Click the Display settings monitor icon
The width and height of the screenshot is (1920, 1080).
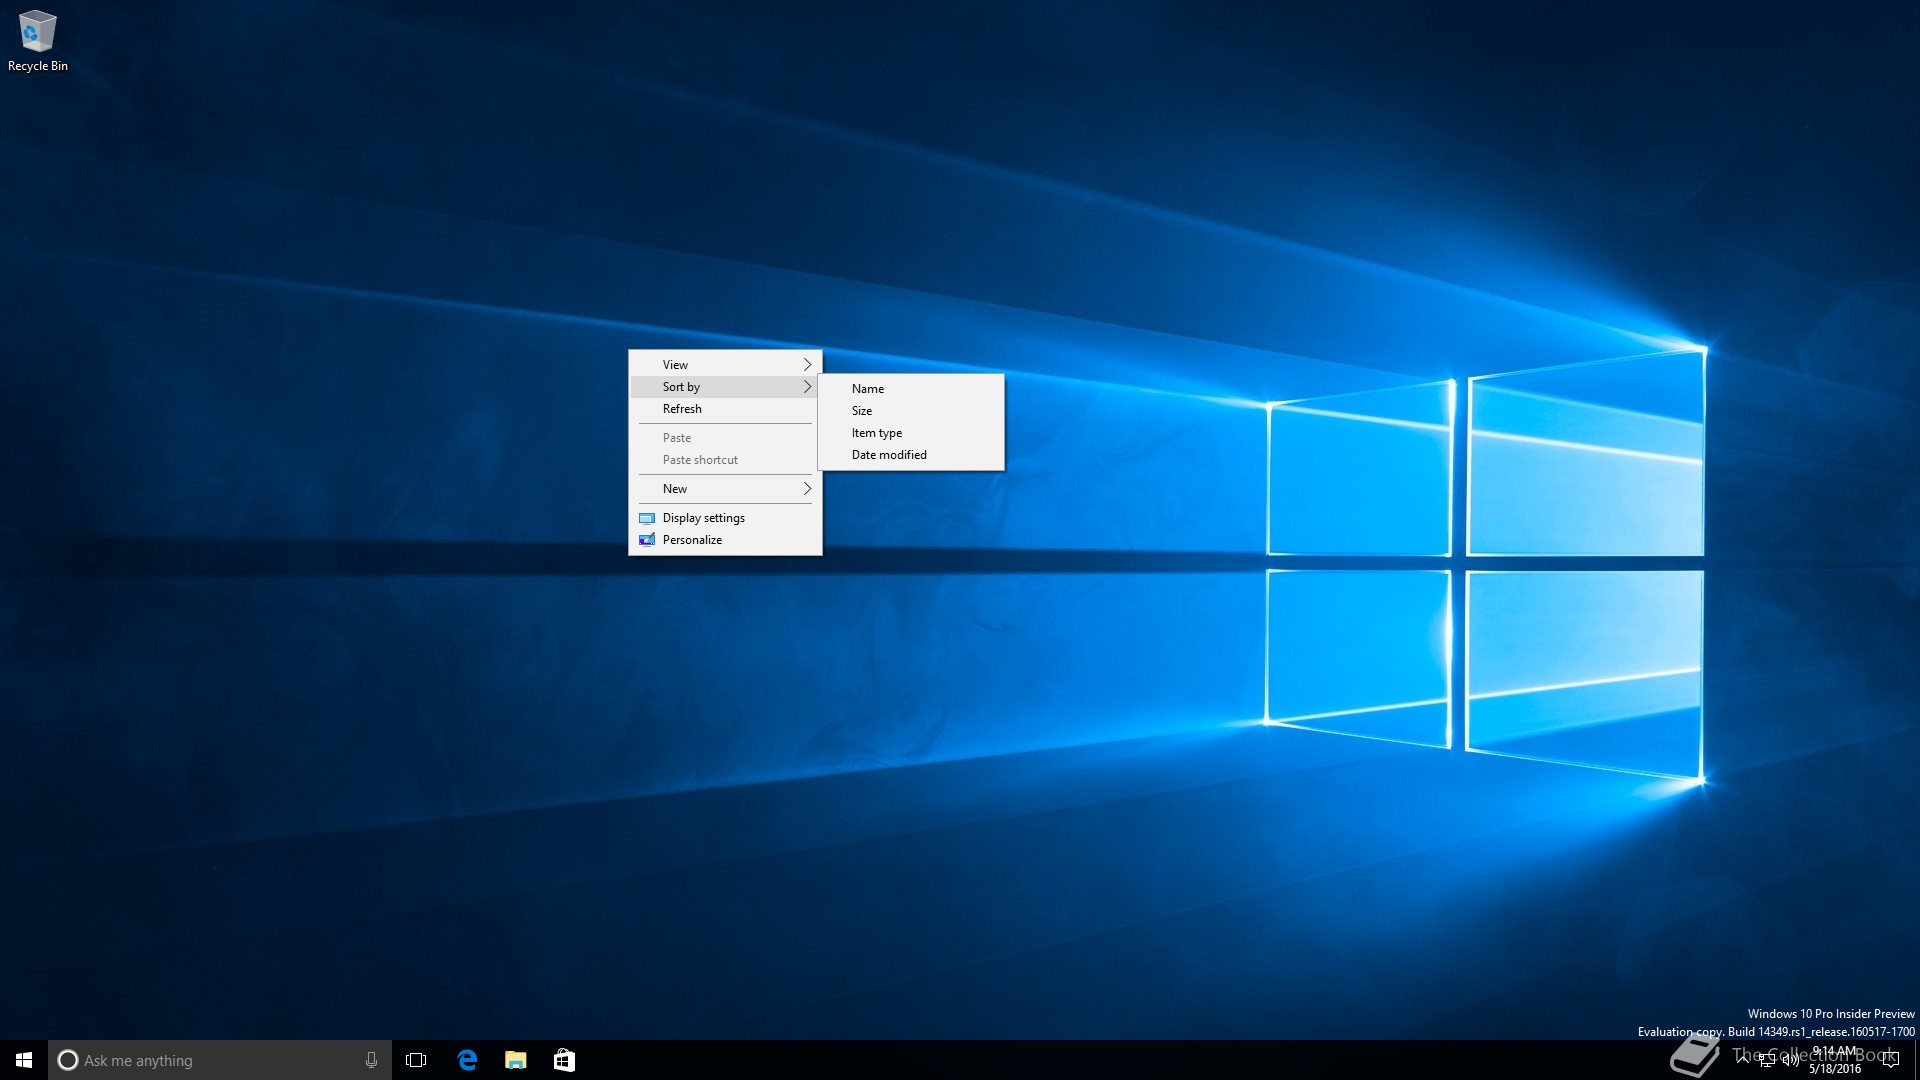coord(647,518)
